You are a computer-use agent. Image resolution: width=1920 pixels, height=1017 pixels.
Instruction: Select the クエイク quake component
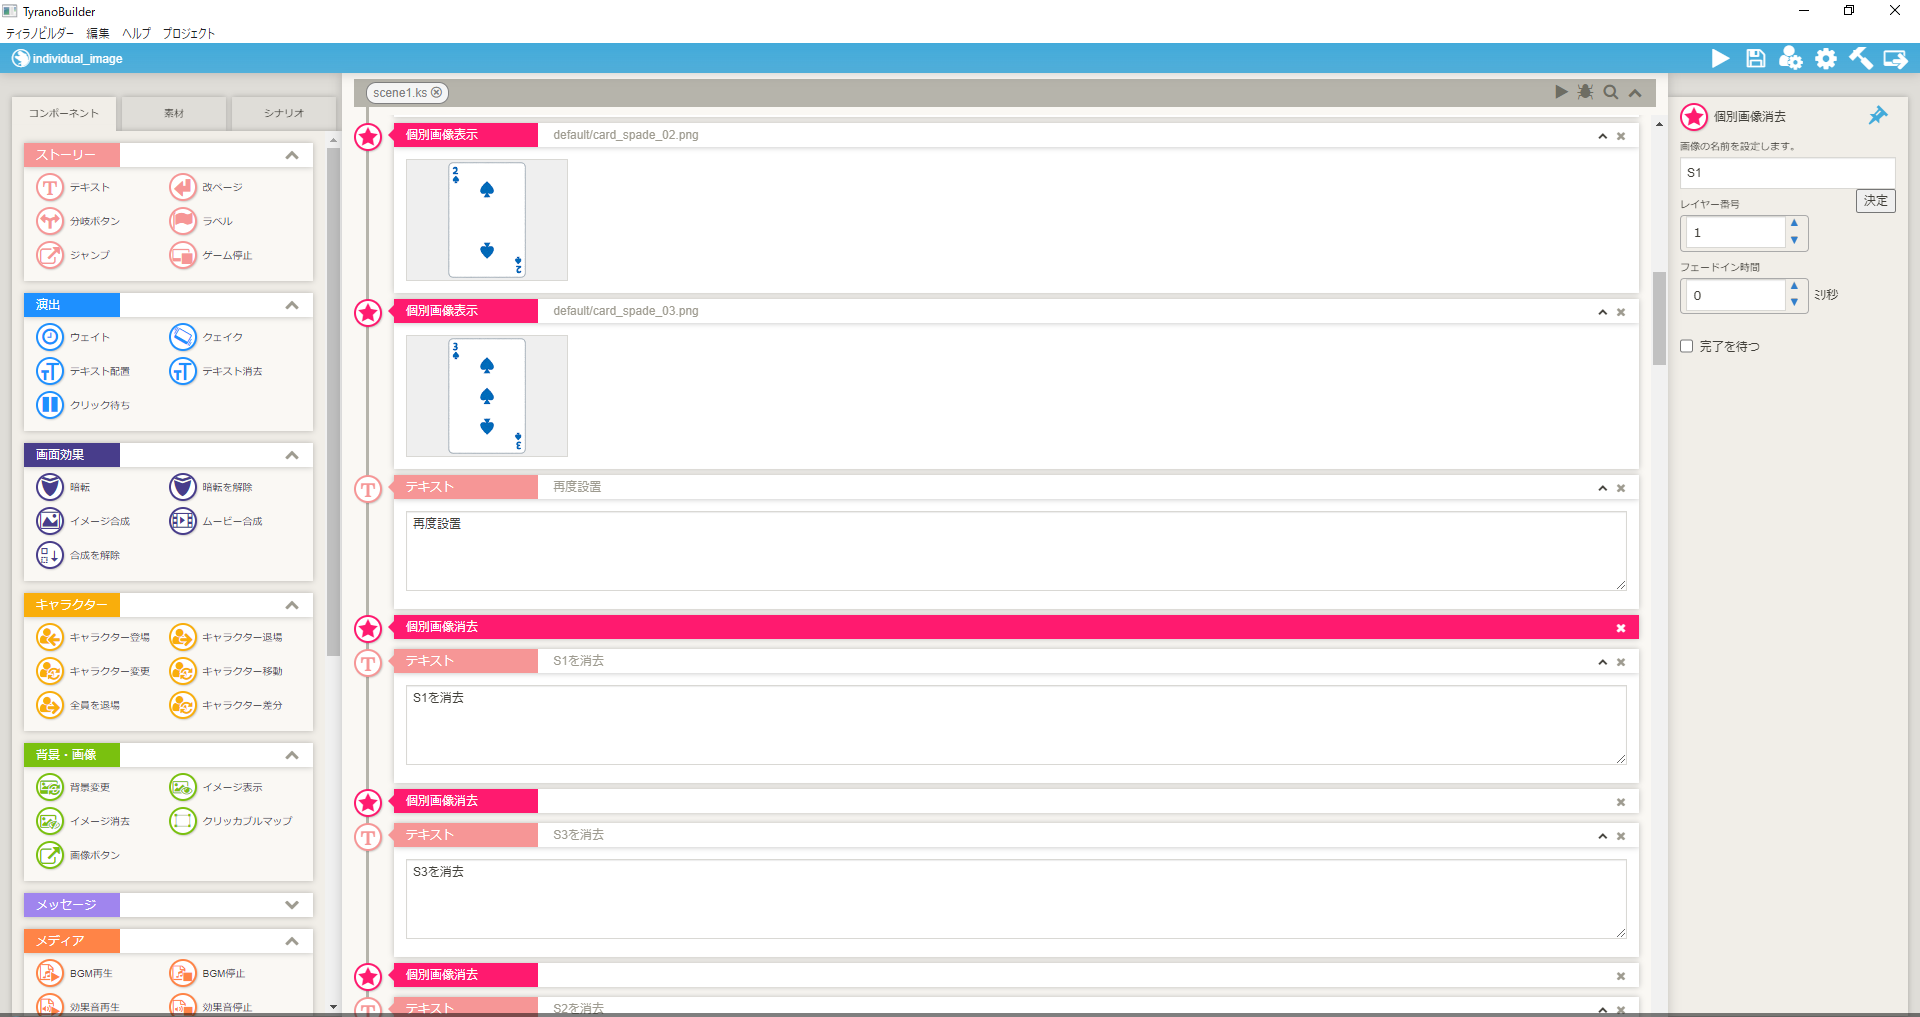pos(206,337)
